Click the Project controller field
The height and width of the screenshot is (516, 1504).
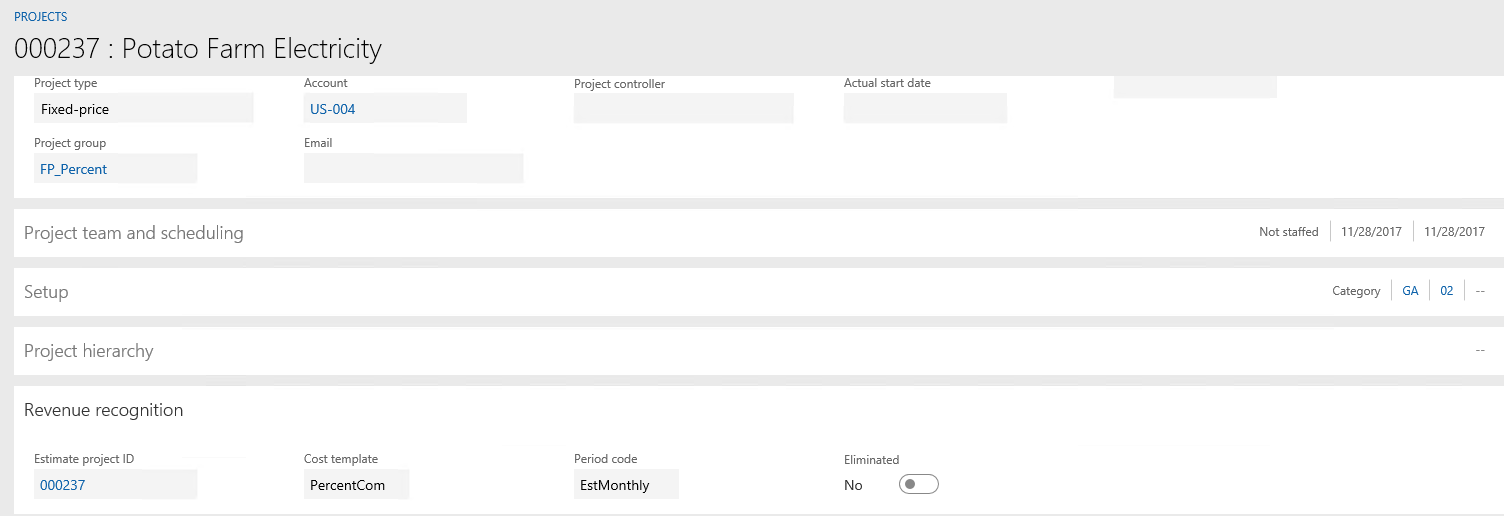coord(683,109)
